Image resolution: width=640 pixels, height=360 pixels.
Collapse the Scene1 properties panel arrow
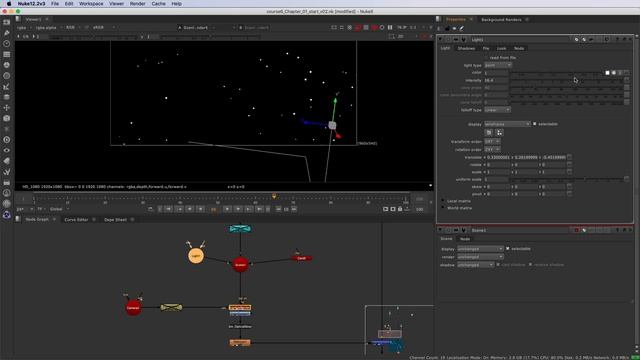click(x=440, y=230)
